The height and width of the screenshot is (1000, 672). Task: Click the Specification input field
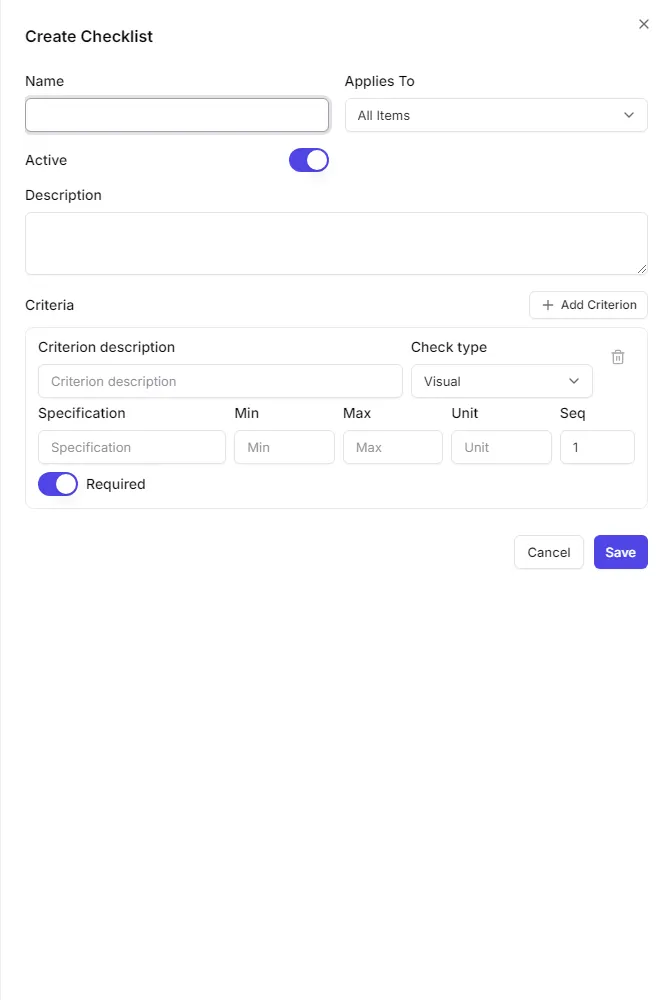coord(131,447)
